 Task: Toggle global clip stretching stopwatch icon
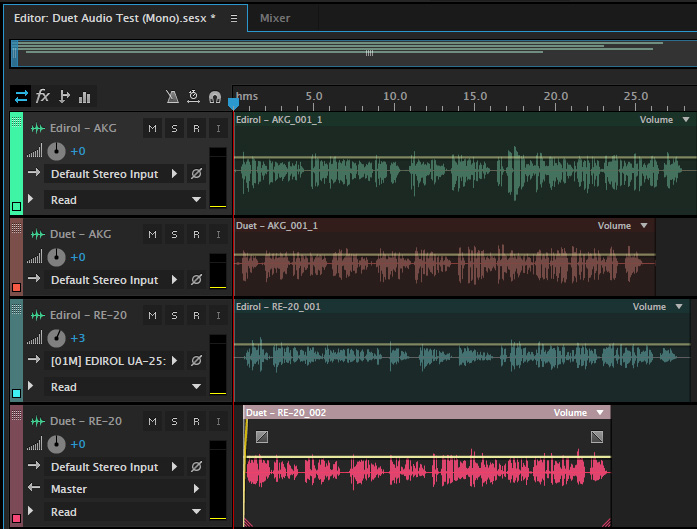193,96
